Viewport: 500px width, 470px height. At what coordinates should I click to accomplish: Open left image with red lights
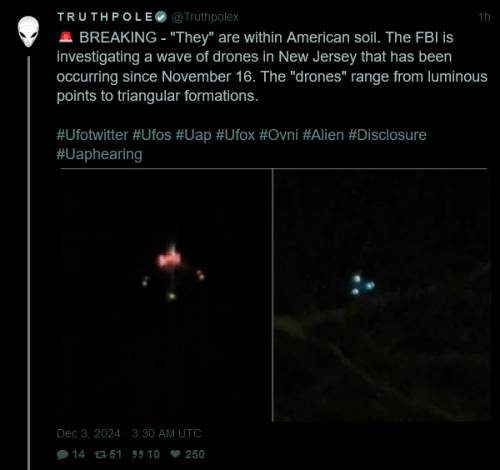point(166,295)
